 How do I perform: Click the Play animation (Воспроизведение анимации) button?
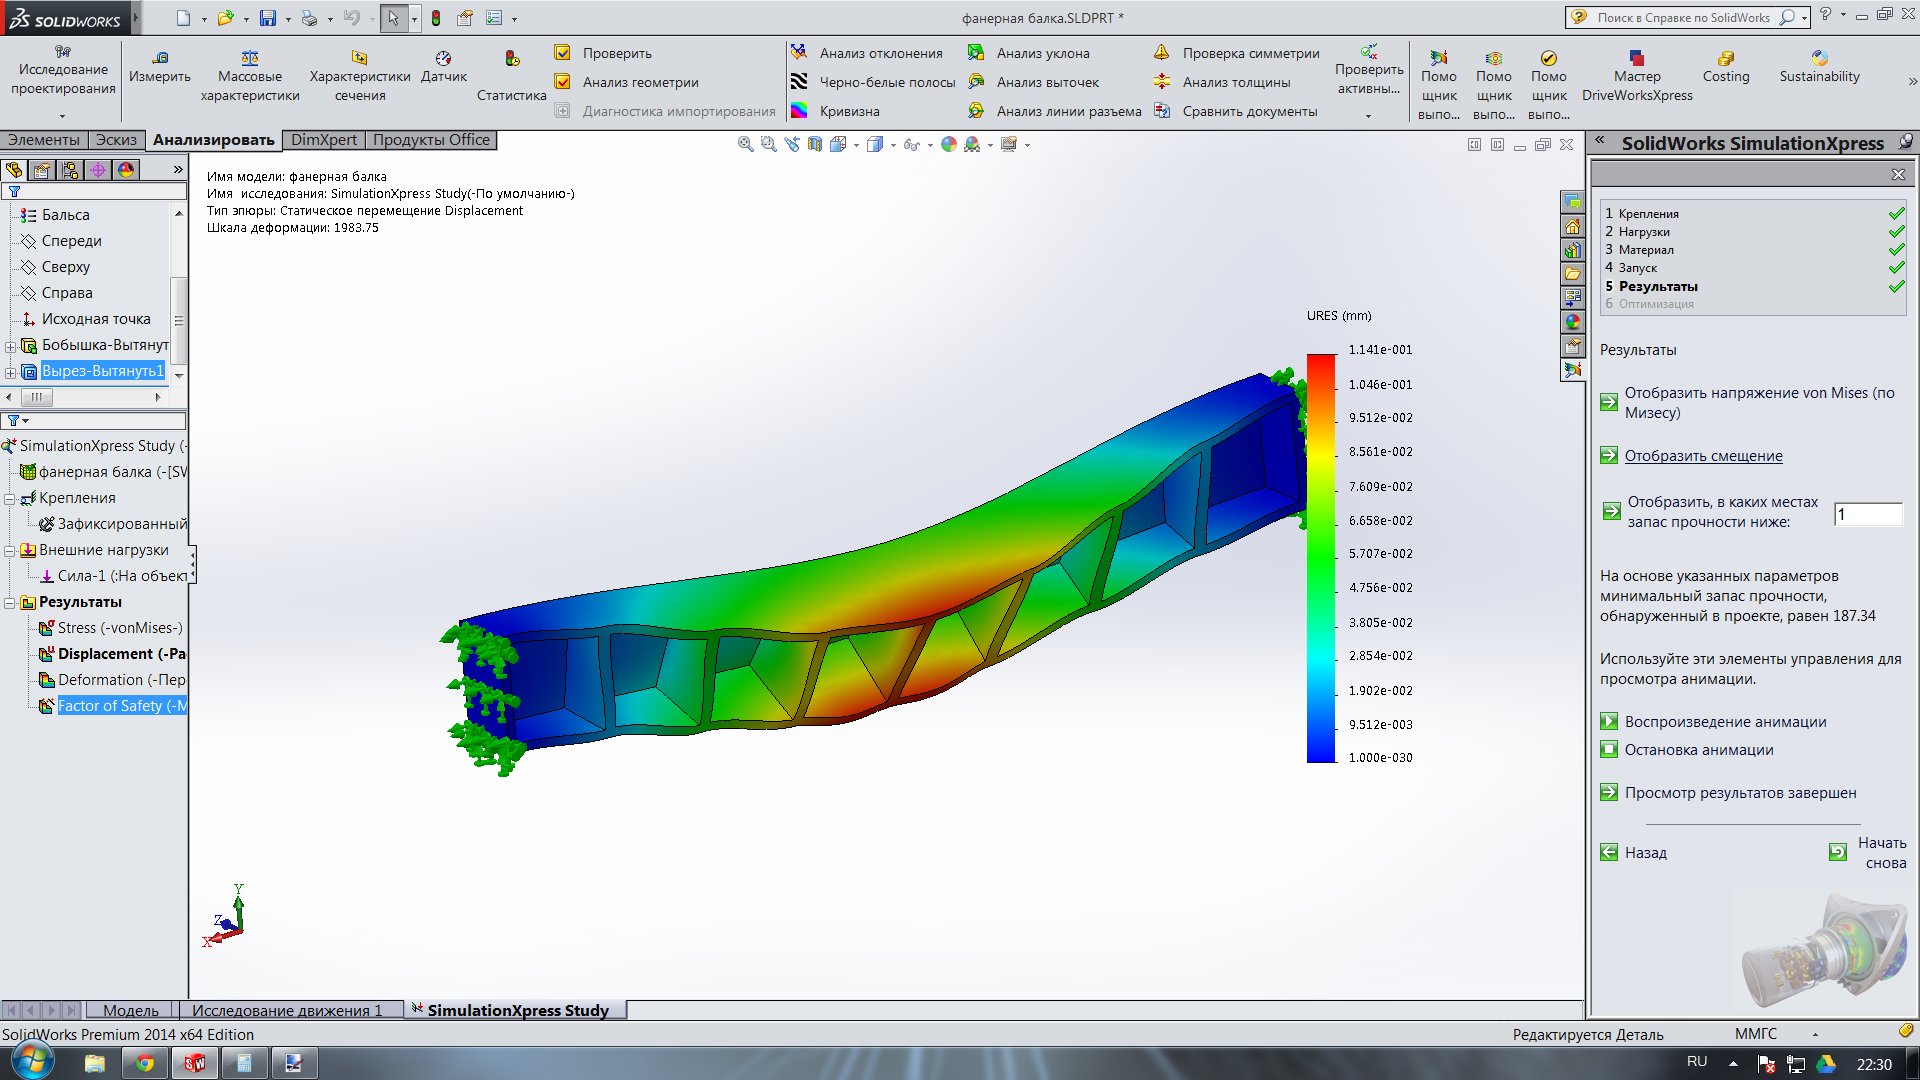(x=1609, y=722)
